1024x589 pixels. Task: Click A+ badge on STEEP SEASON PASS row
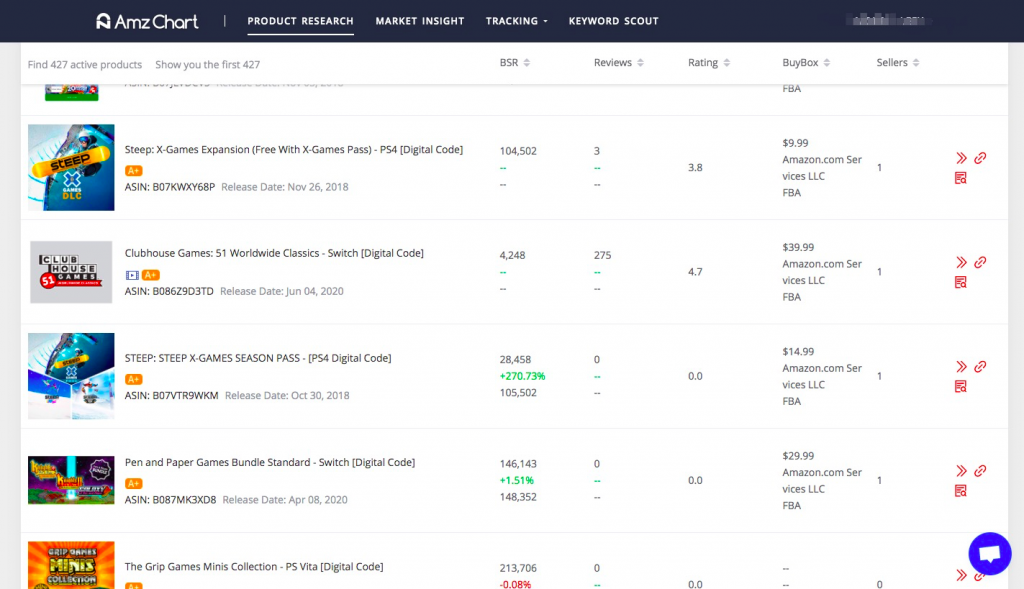tap(133, 379)
